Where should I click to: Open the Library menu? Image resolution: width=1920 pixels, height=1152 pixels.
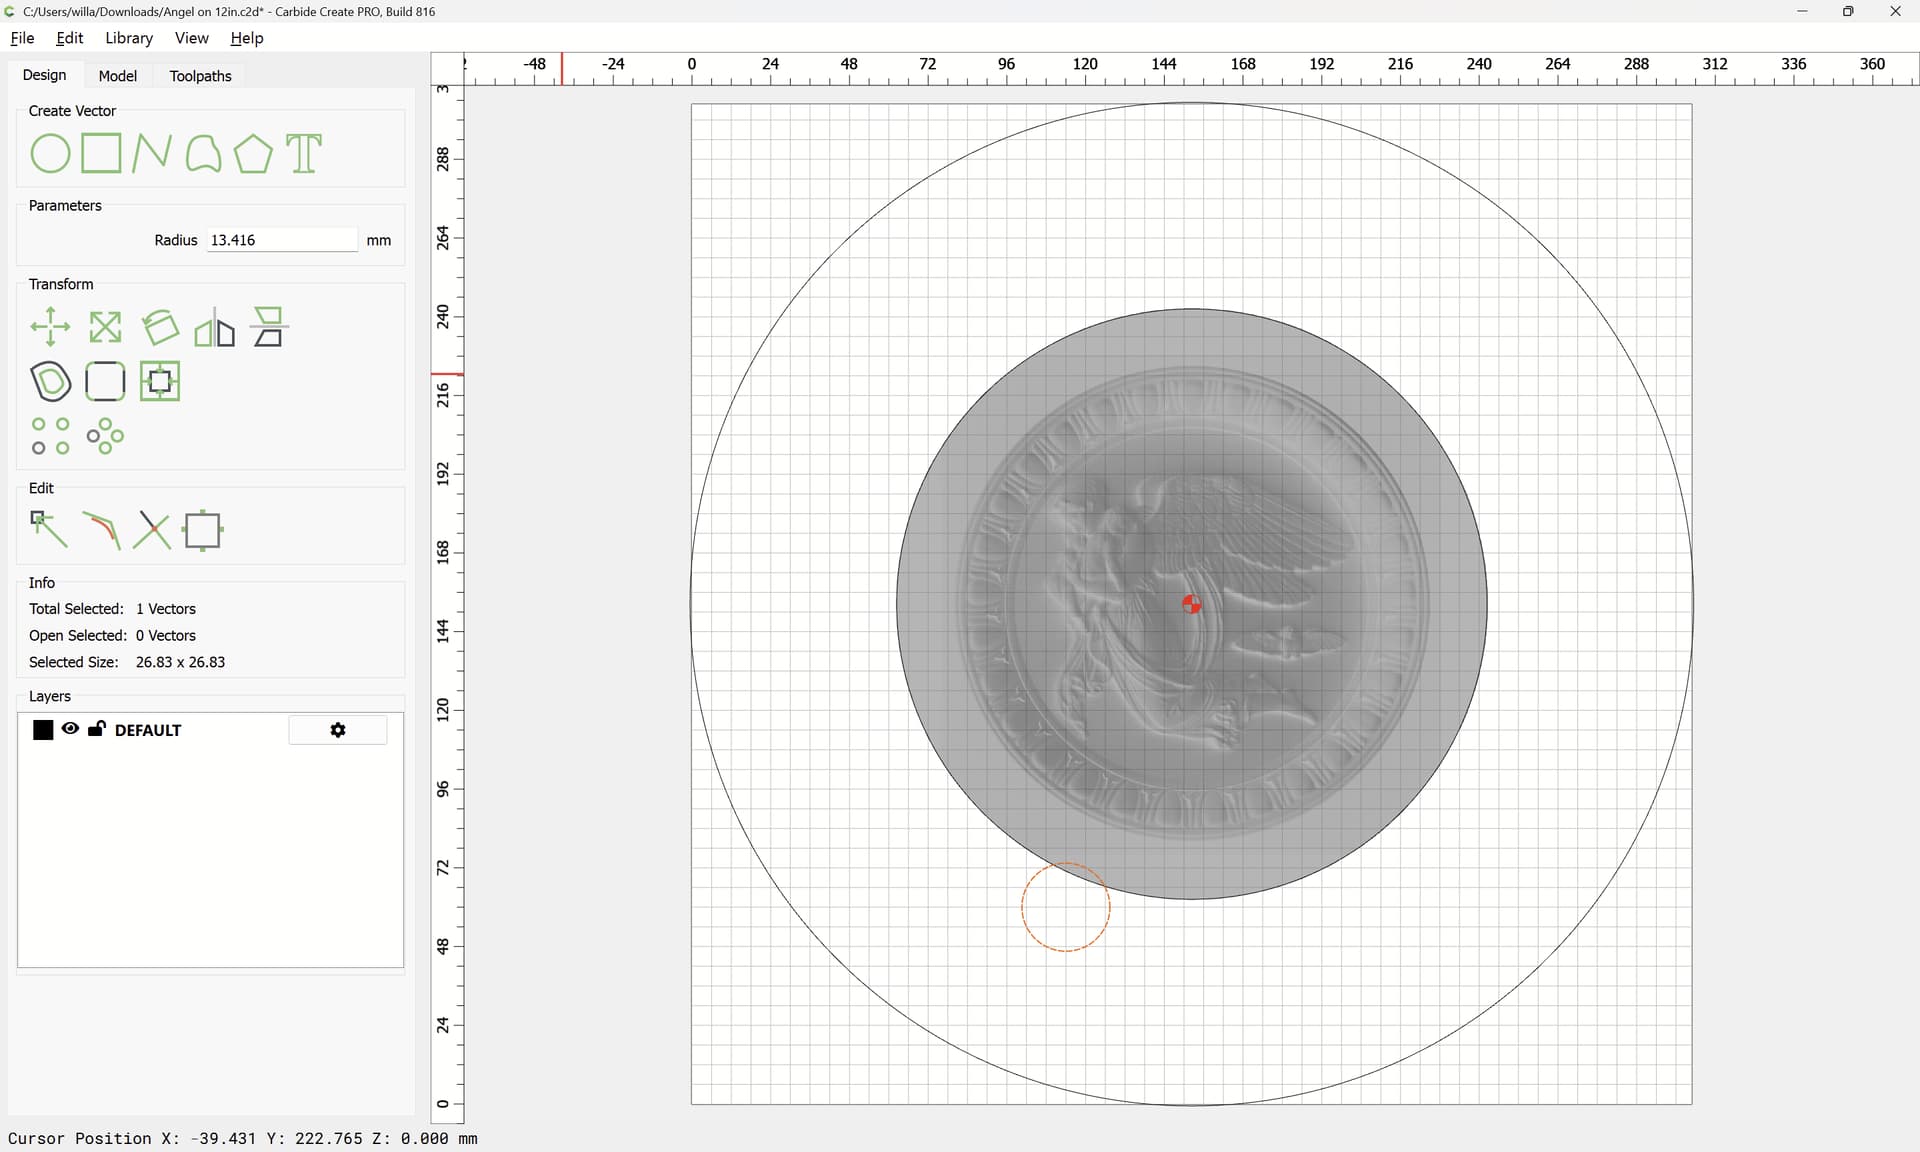(129, 38)
